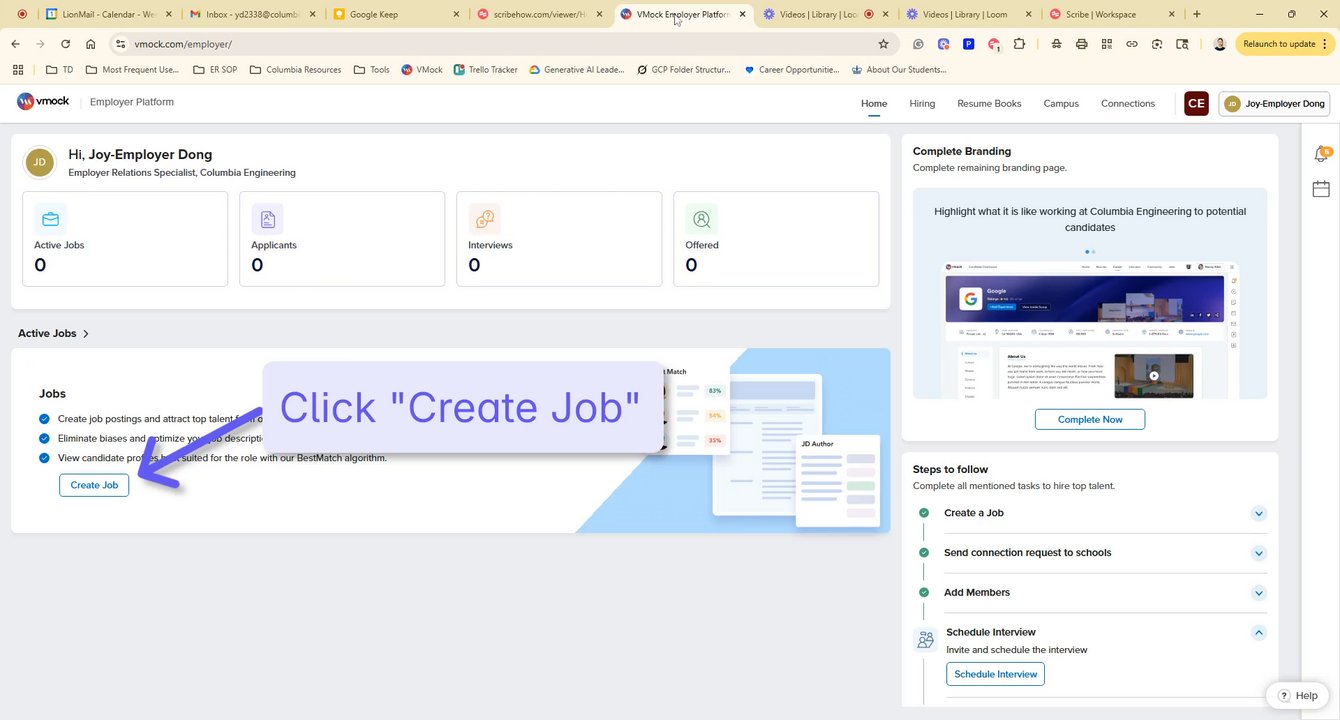Click the JD profile avatar beside the greeting
The width and height of the screenshot is (1340, 720).
39,162
